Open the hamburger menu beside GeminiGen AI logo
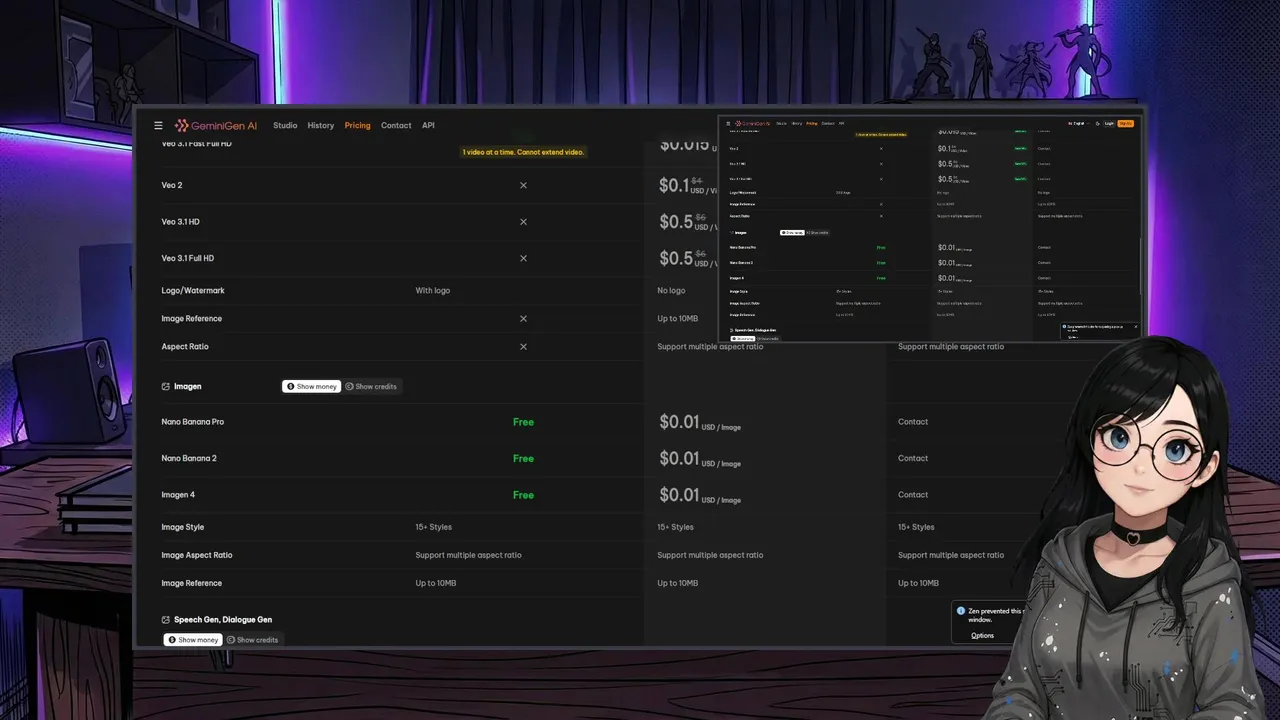Image resolution: width=1280 pixels, height=720 pixels. click(158, 125)
